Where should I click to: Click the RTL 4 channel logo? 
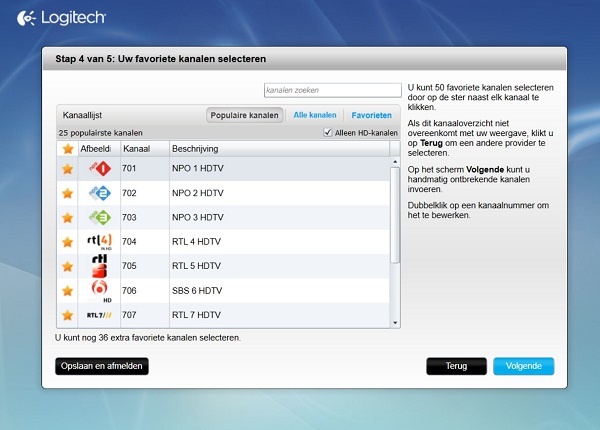pyautogui.click(x=99, y=242)
